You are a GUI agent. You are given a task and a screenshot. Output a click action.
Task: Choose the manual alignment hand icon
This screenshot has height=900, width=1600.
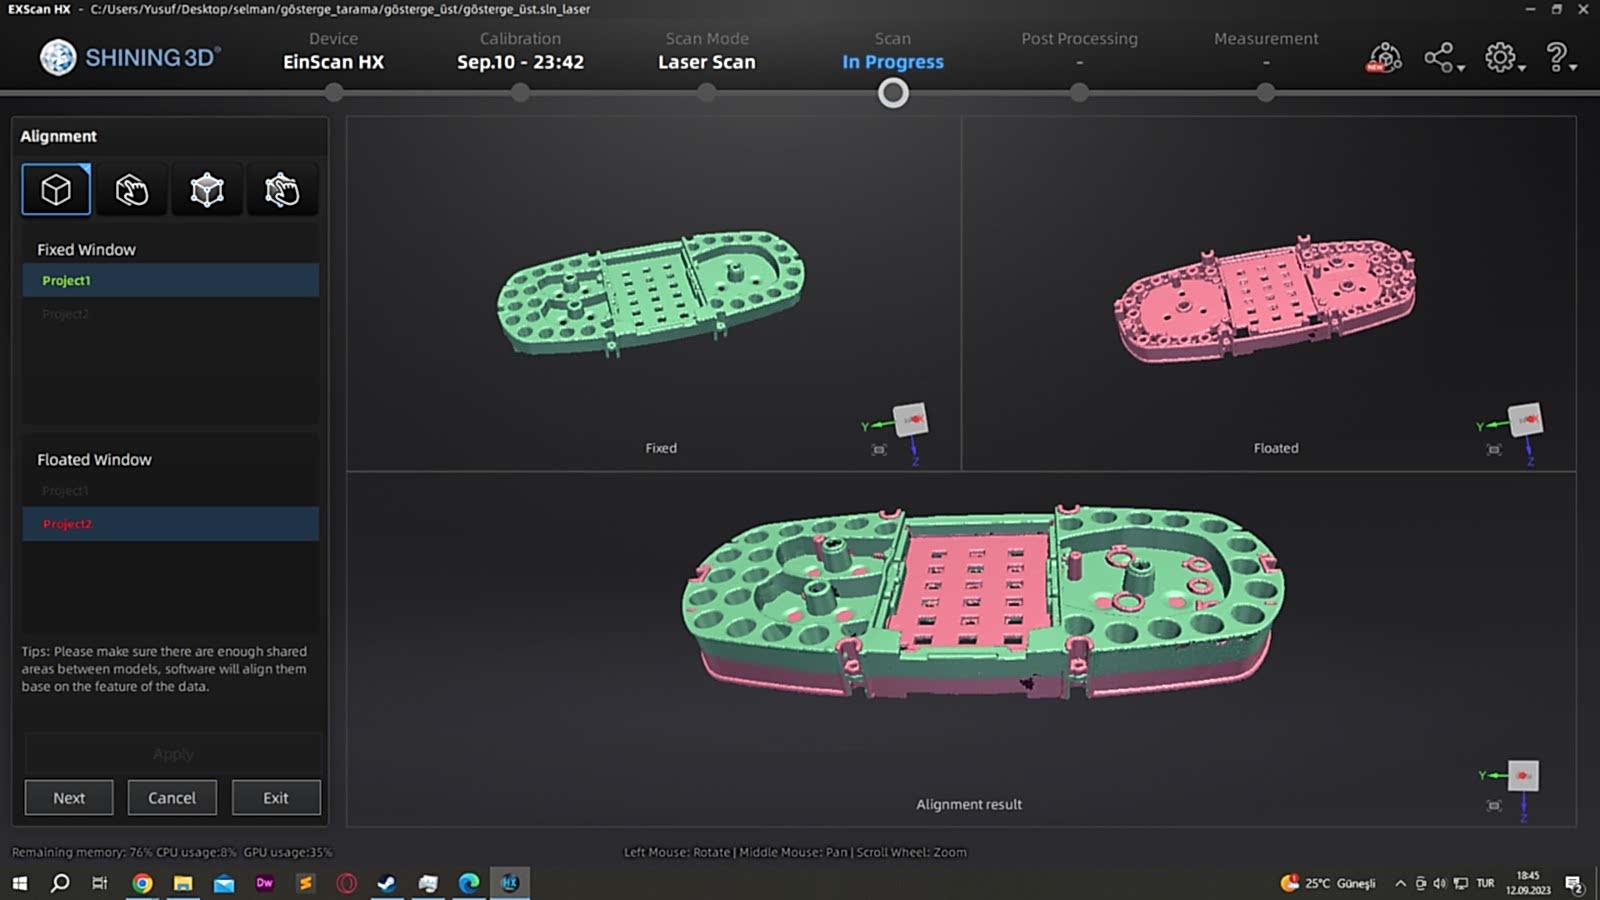[x=131, y=190]
